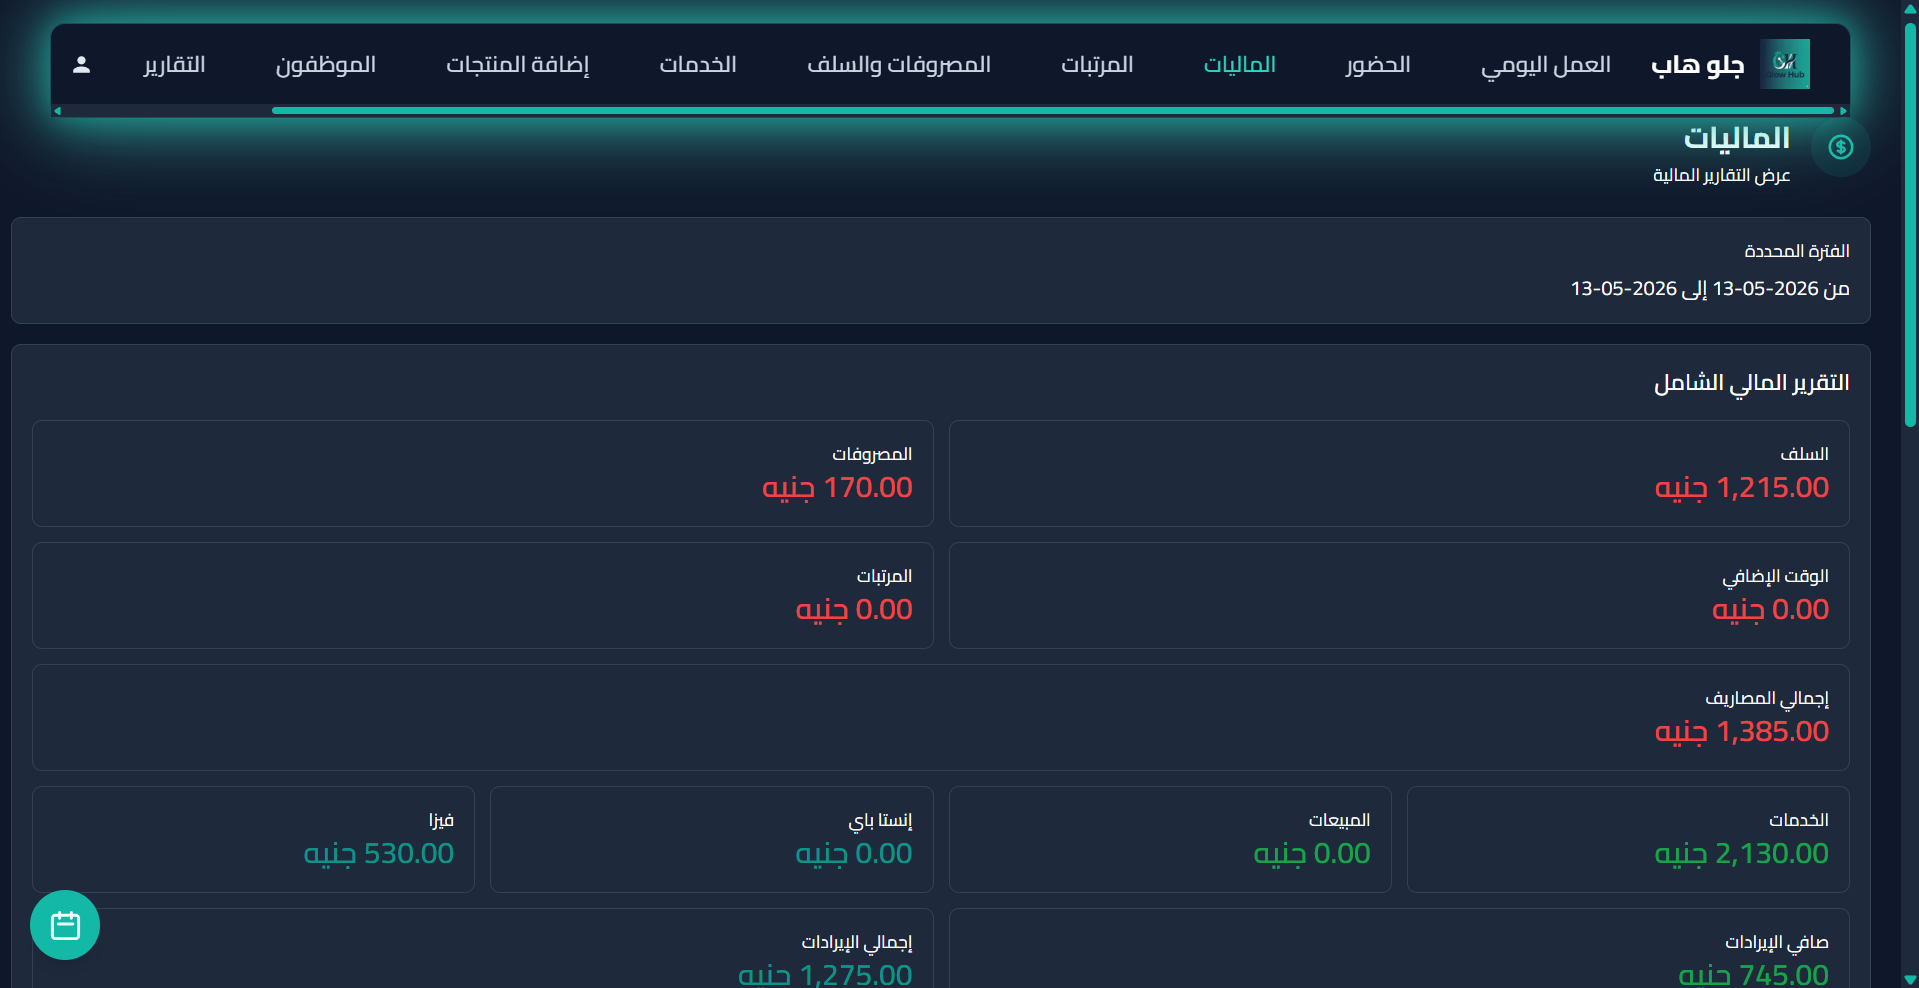Click الوقت الإضافي value 0.00 جنيه

coord(1771,610)
